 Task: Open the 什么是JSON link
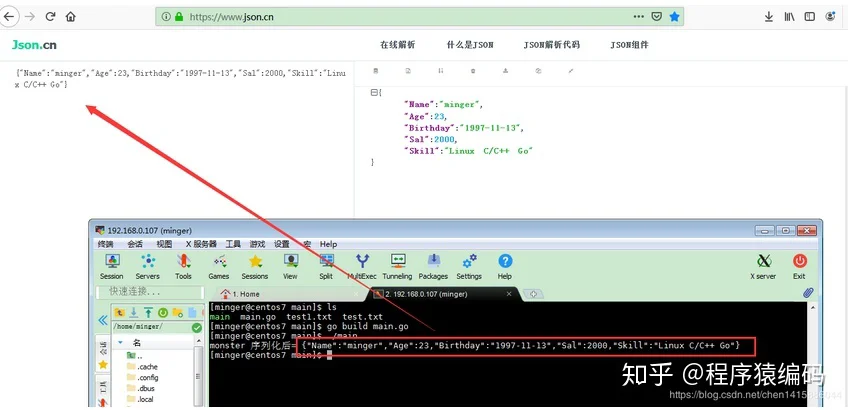(x=470, y=45)
